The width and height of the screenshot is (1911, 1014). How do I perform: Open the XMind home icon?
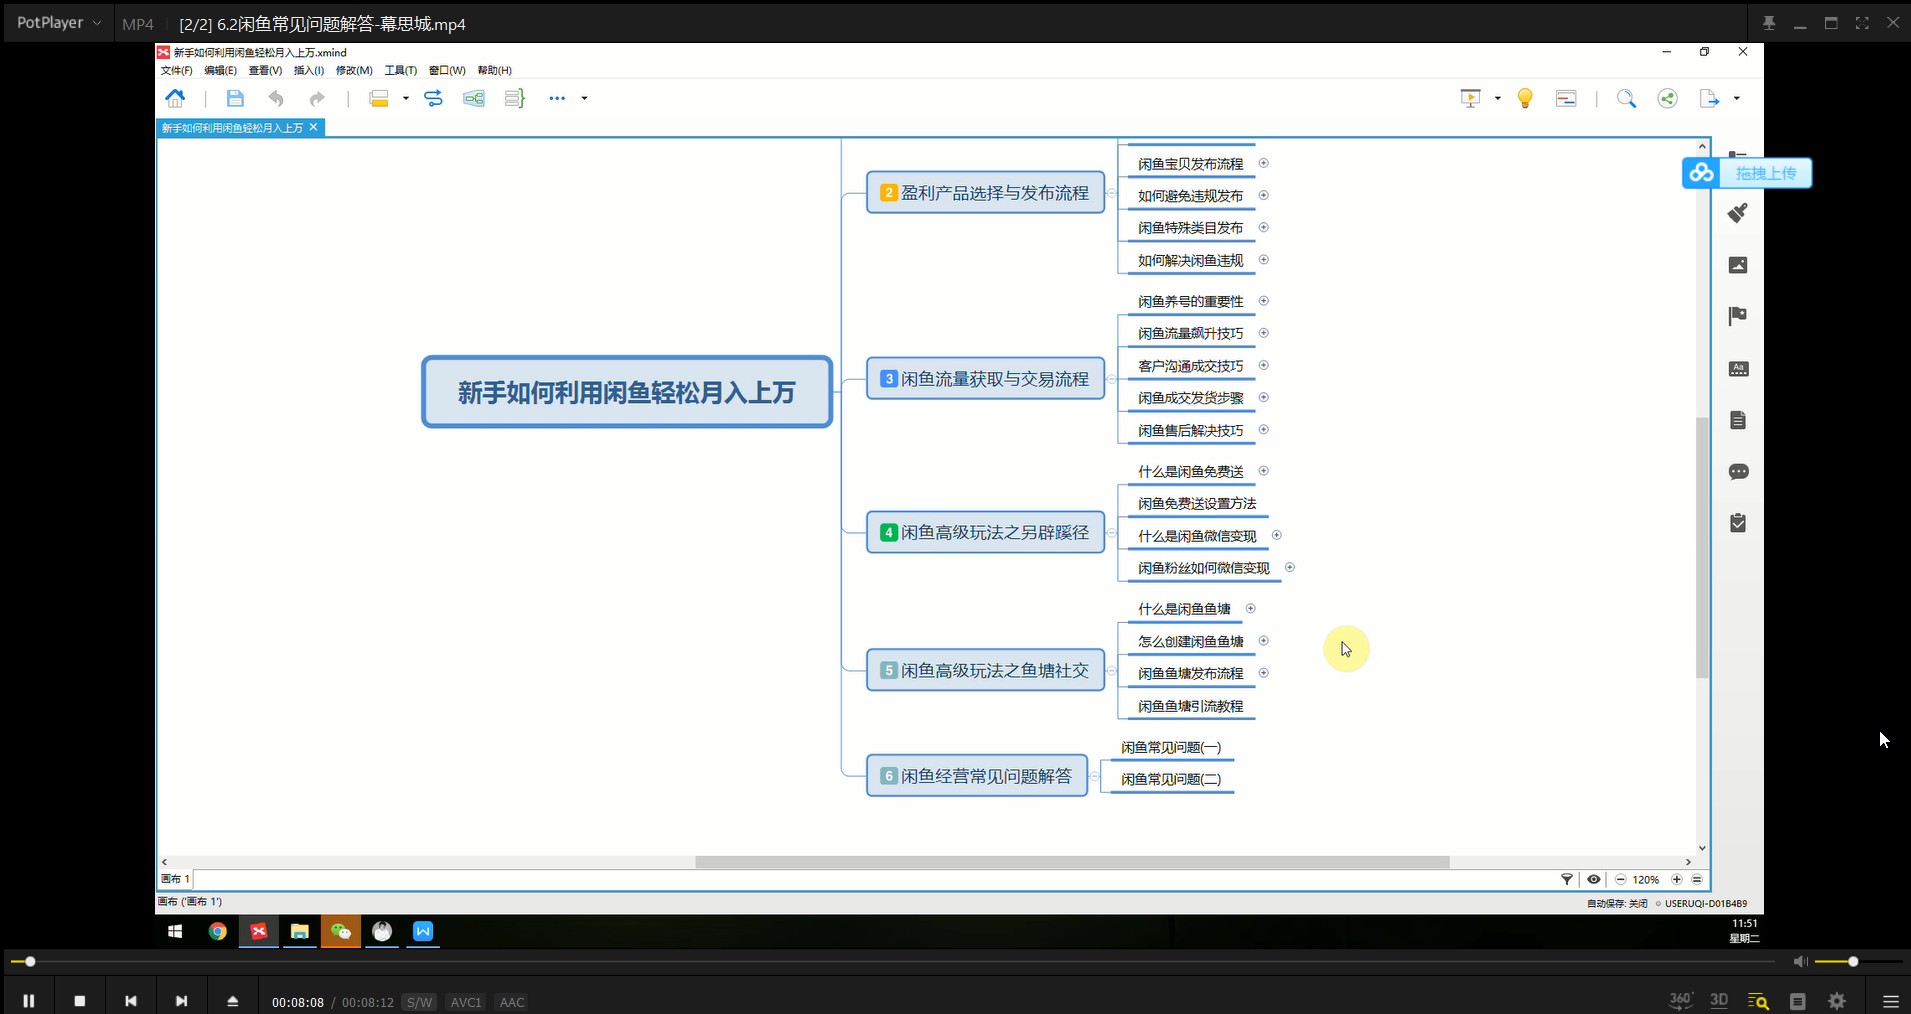click(x=176, y=98)
